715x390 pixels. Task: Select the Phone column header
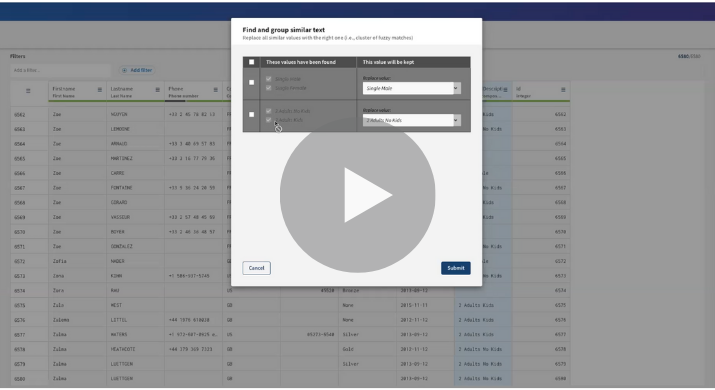(193, 92)
